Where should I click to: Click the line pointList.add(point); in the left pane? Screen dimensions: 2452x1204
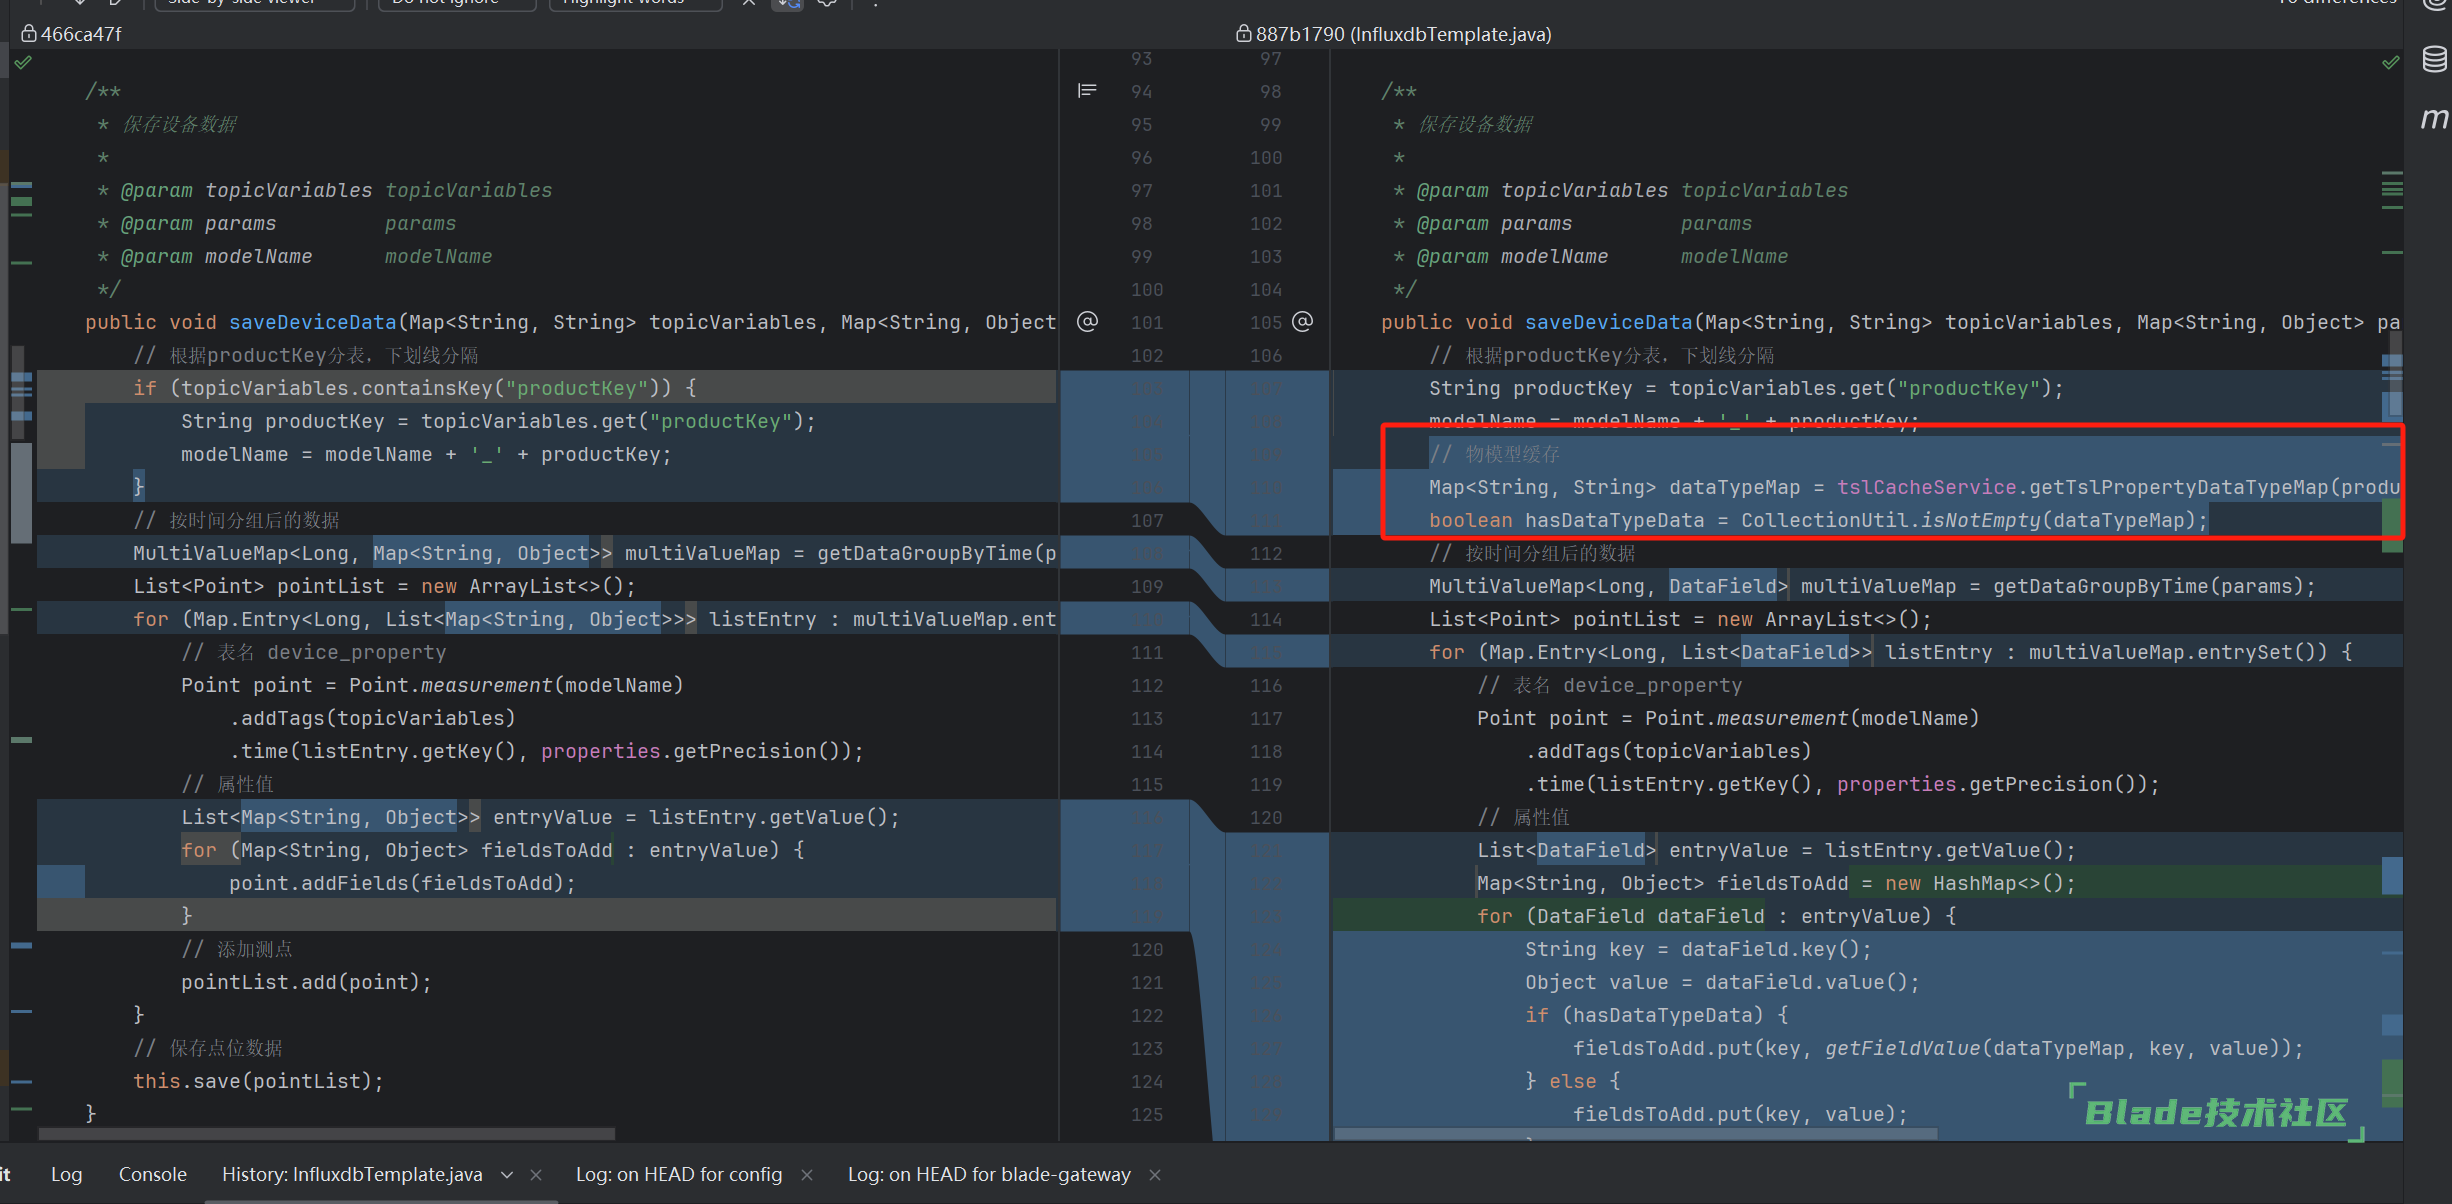click(x=306, y=982)
